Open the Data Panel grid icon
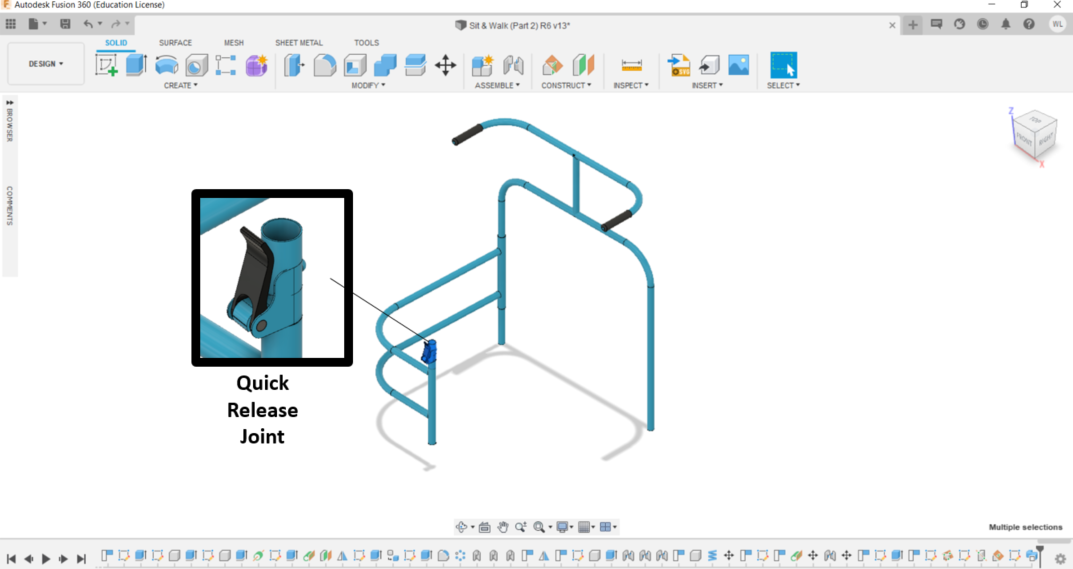Image resolution: width=1073 pixels, height=569 pixels. point(10,24)
